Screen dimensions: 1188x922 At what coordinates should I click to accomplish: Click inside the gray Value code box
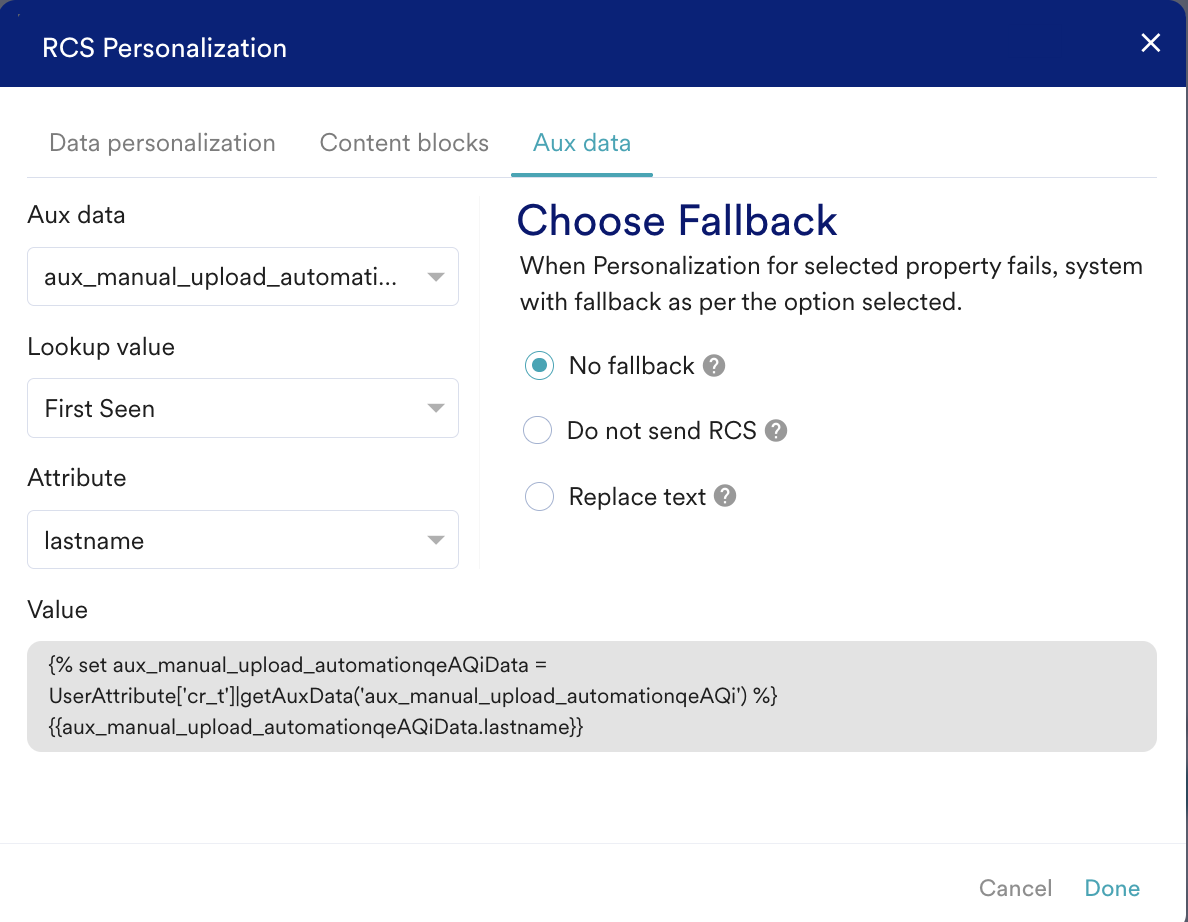click(591, 696)
